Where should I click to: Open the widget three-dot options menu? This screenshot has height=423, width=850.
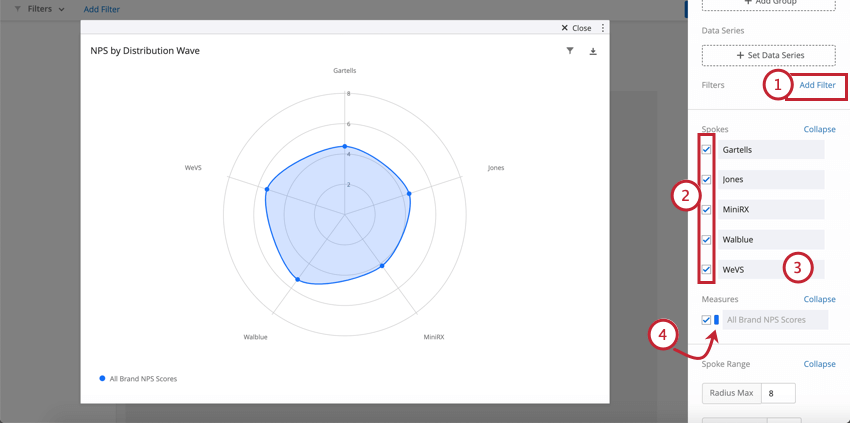pos(602,28)
